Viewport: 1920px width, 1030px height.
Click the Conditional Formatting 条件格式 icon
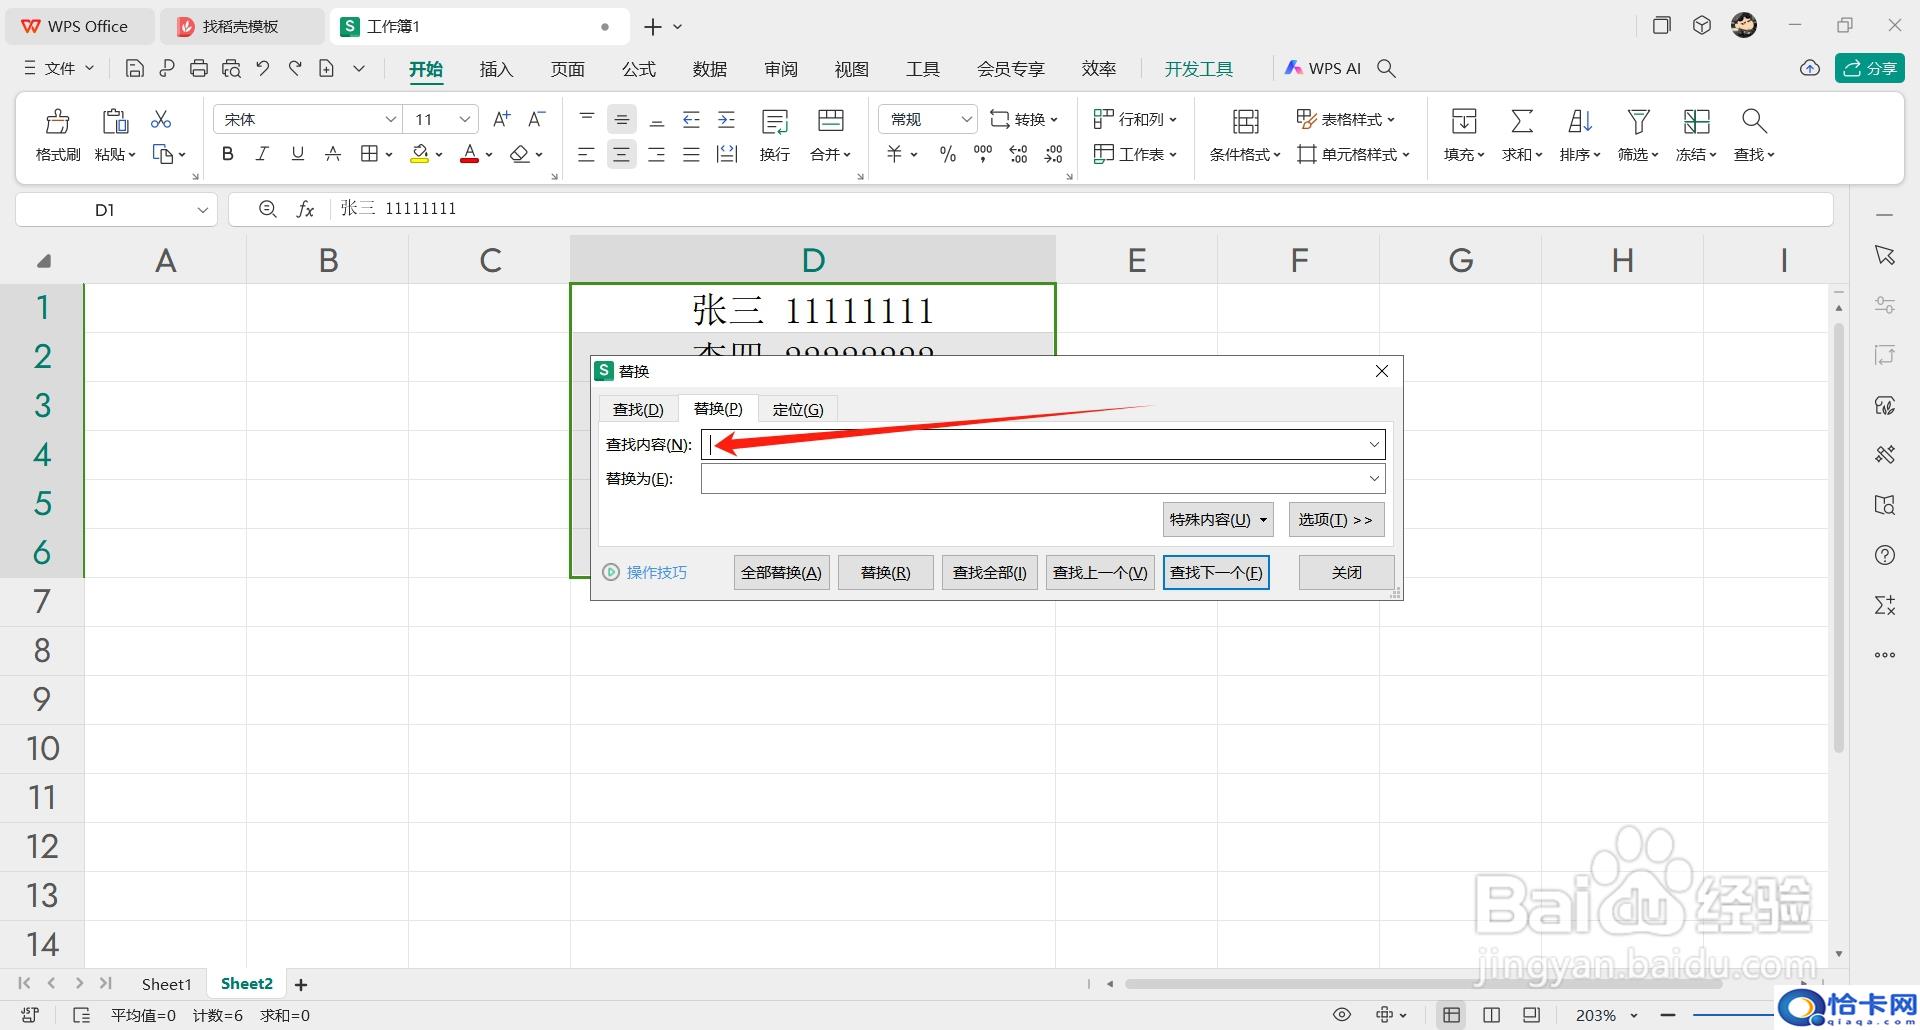coord(1245,122)
